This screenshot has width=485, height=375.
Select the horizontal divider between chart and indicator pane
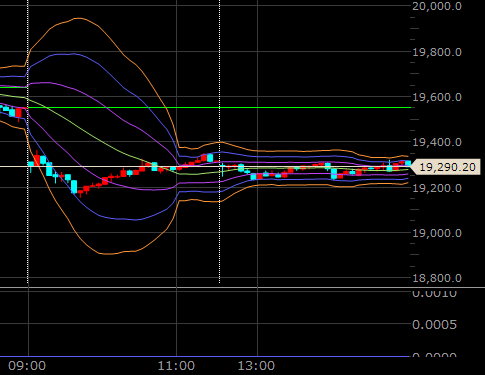(x=242, y=287)
